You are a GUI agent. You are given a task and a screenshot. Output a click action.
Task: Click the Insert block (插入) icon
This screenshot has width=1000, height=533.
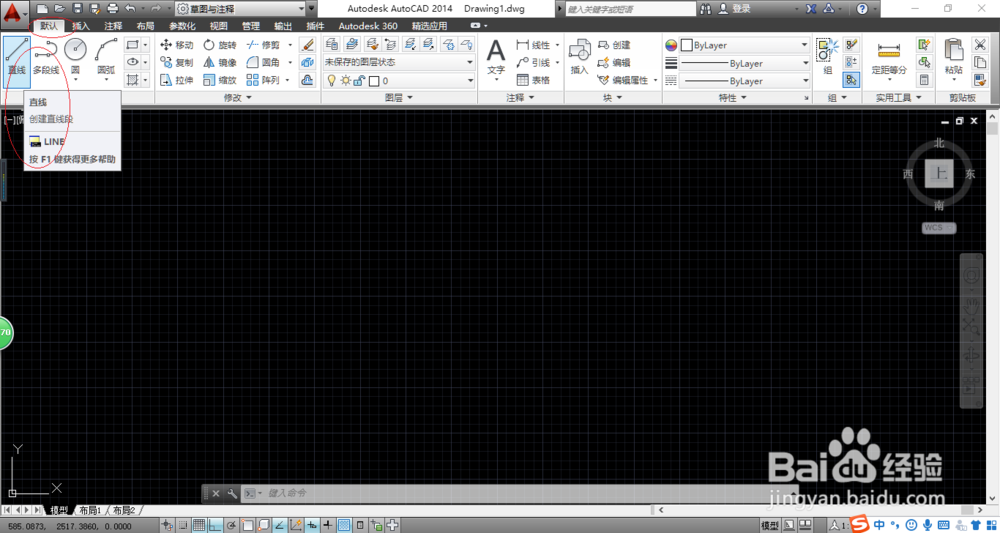(580, 57)
